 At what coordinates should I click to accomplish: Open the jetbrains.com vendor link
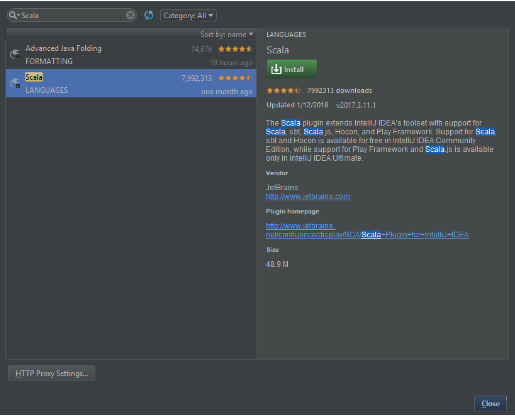(x=308, y=196)
